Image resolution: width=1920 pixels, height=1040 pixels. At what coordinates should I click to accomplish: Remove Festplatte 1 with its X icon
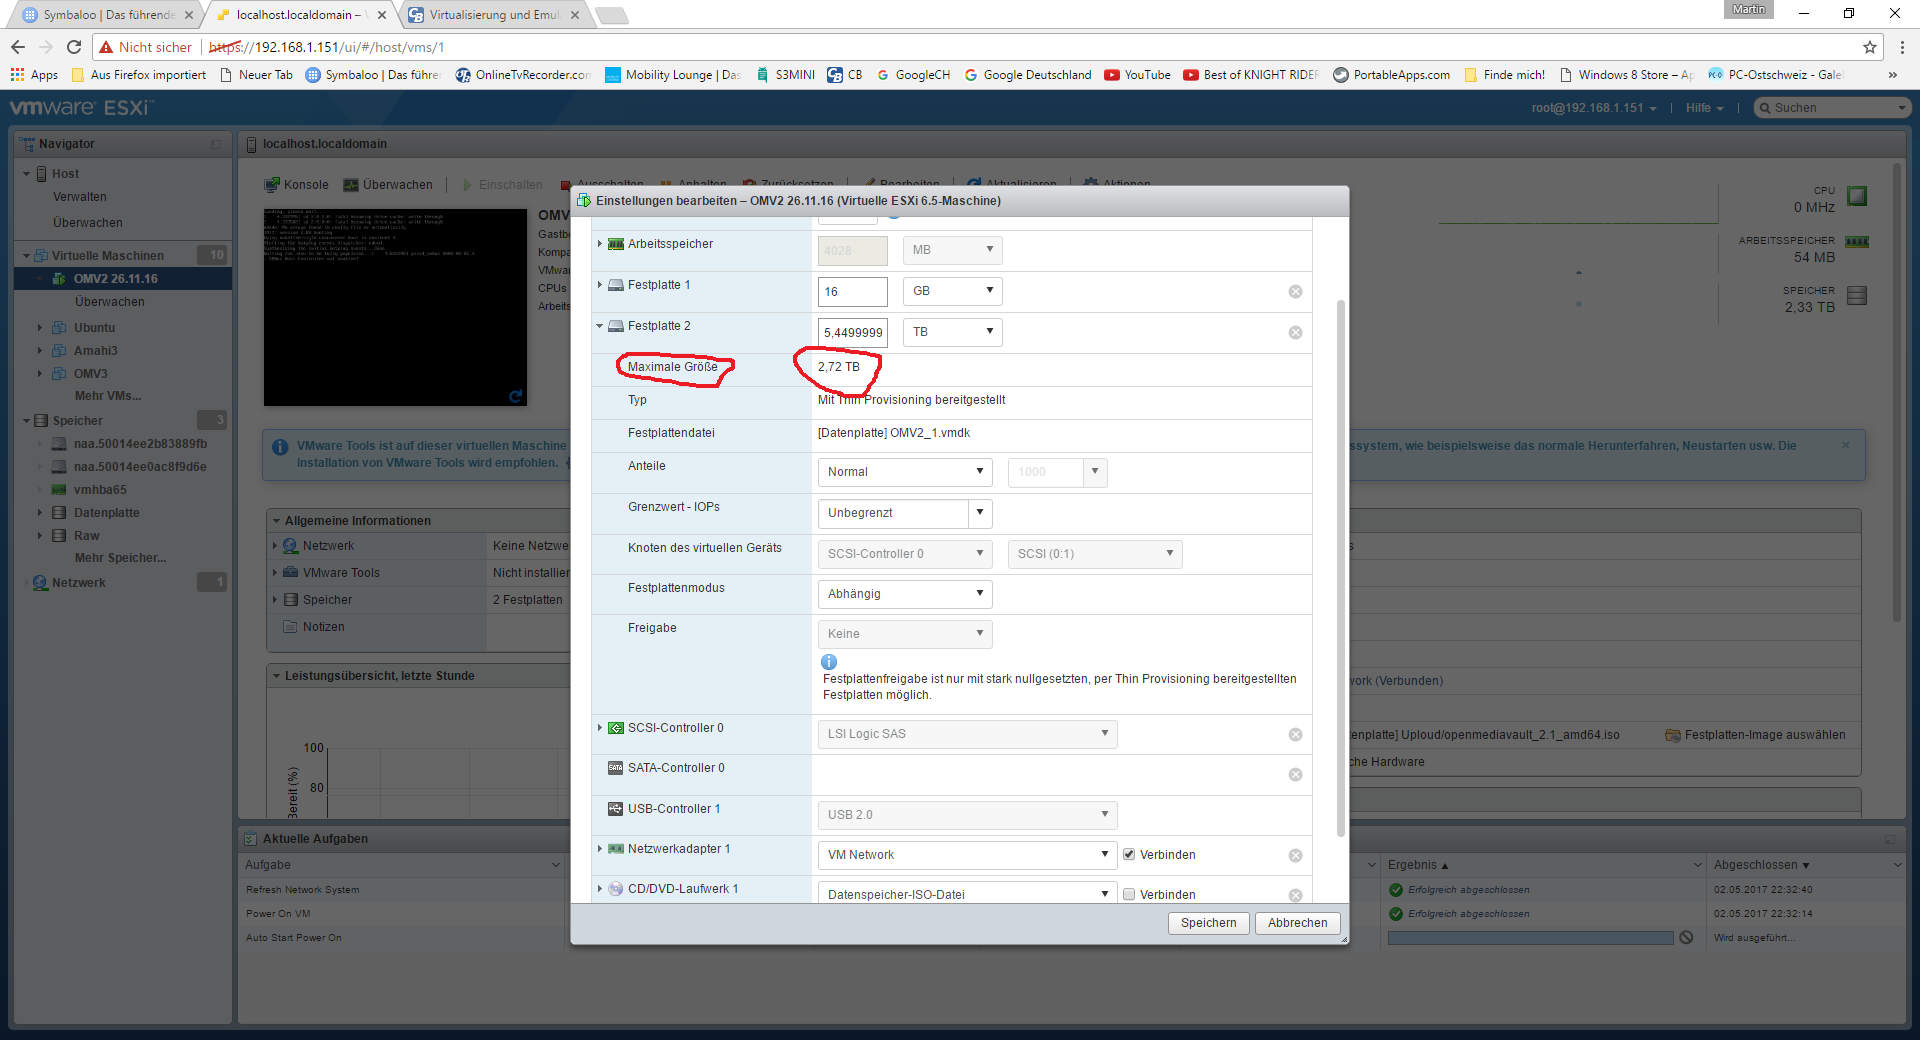[x=1295, y=292]
